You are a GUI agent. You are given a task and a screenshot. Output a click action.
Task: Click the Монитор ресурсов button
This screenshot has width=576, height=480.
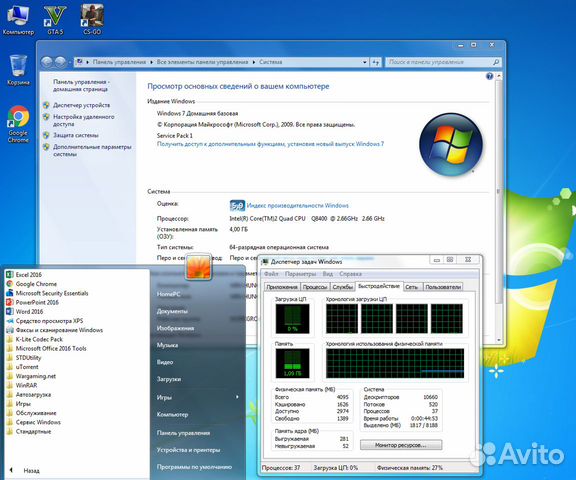401,445
